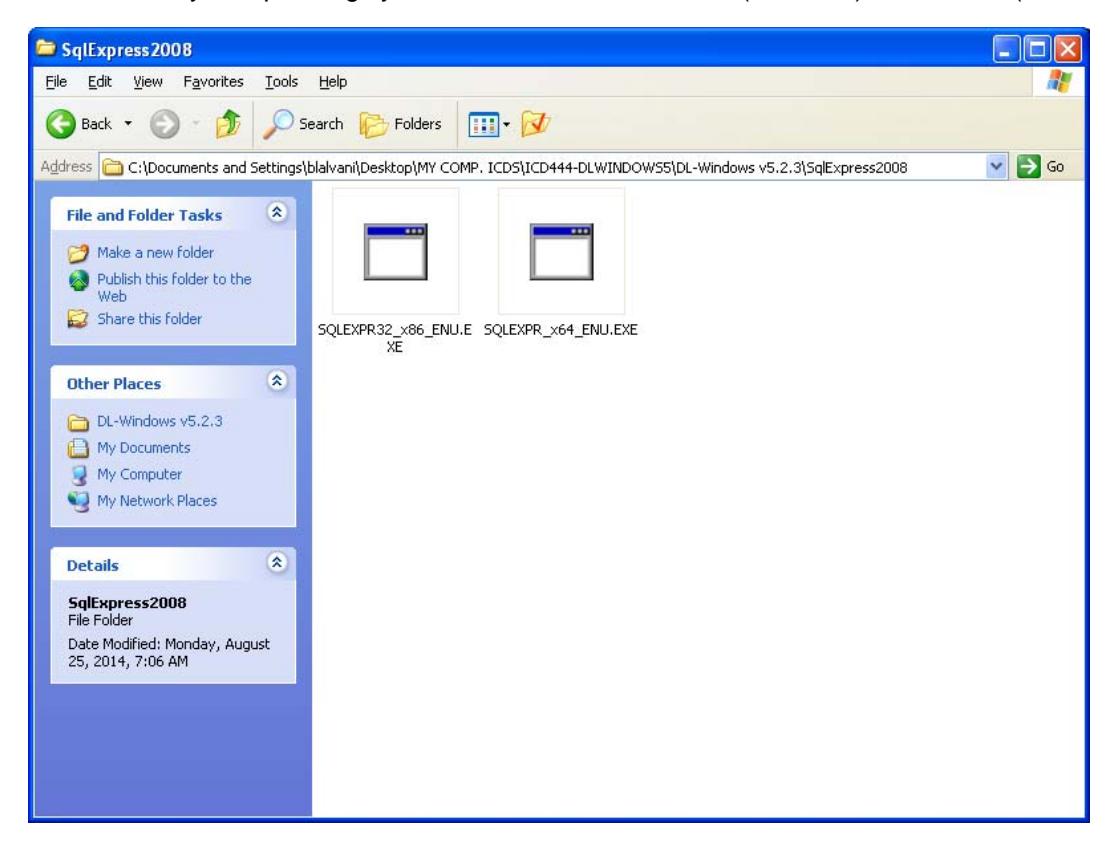Click the Views grid icon

(484, 125)
